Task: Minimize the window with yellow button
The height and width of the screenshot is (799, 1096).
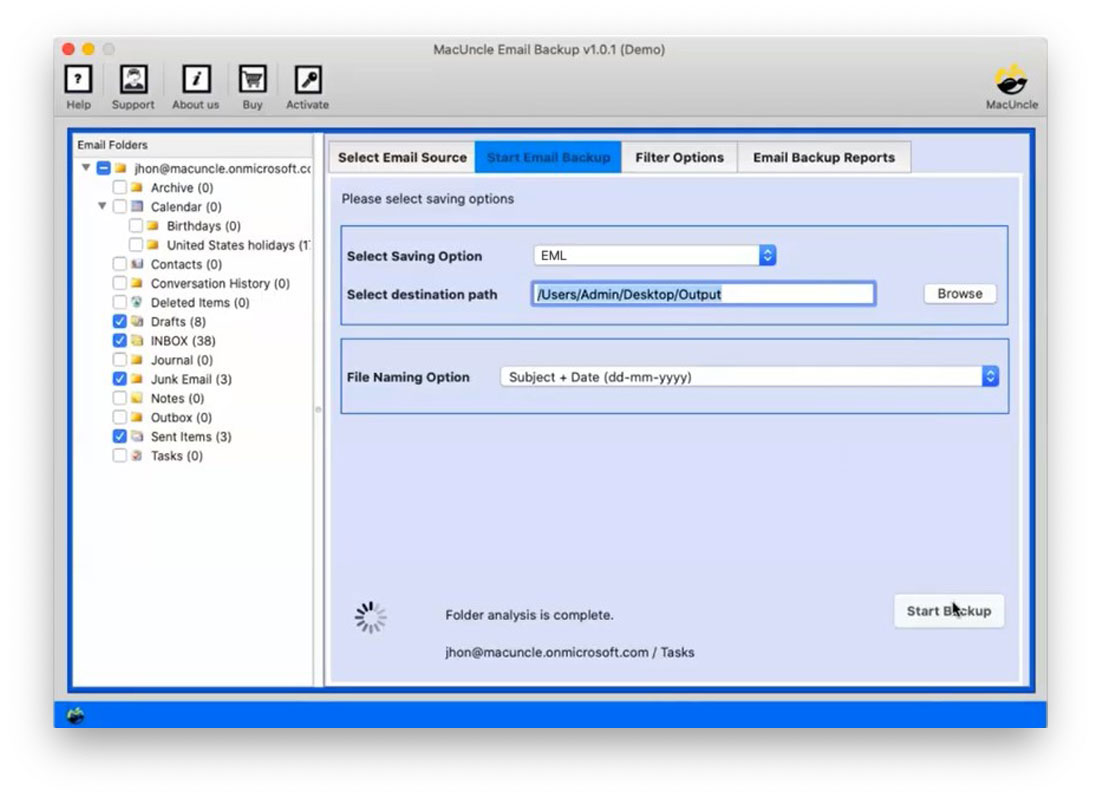Action: coord(88,49)
